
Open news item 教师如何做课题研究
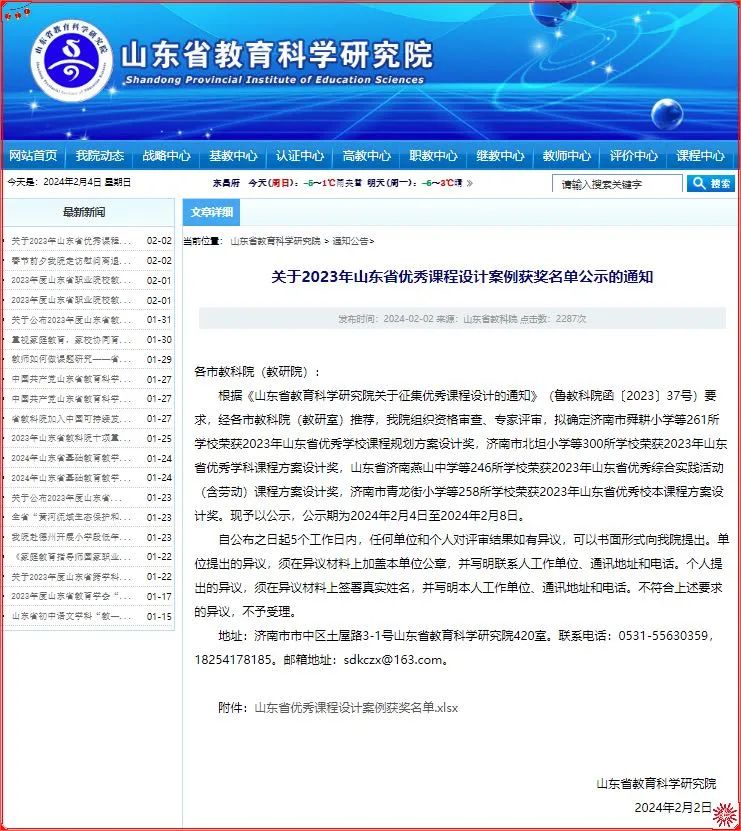(71, 359)
